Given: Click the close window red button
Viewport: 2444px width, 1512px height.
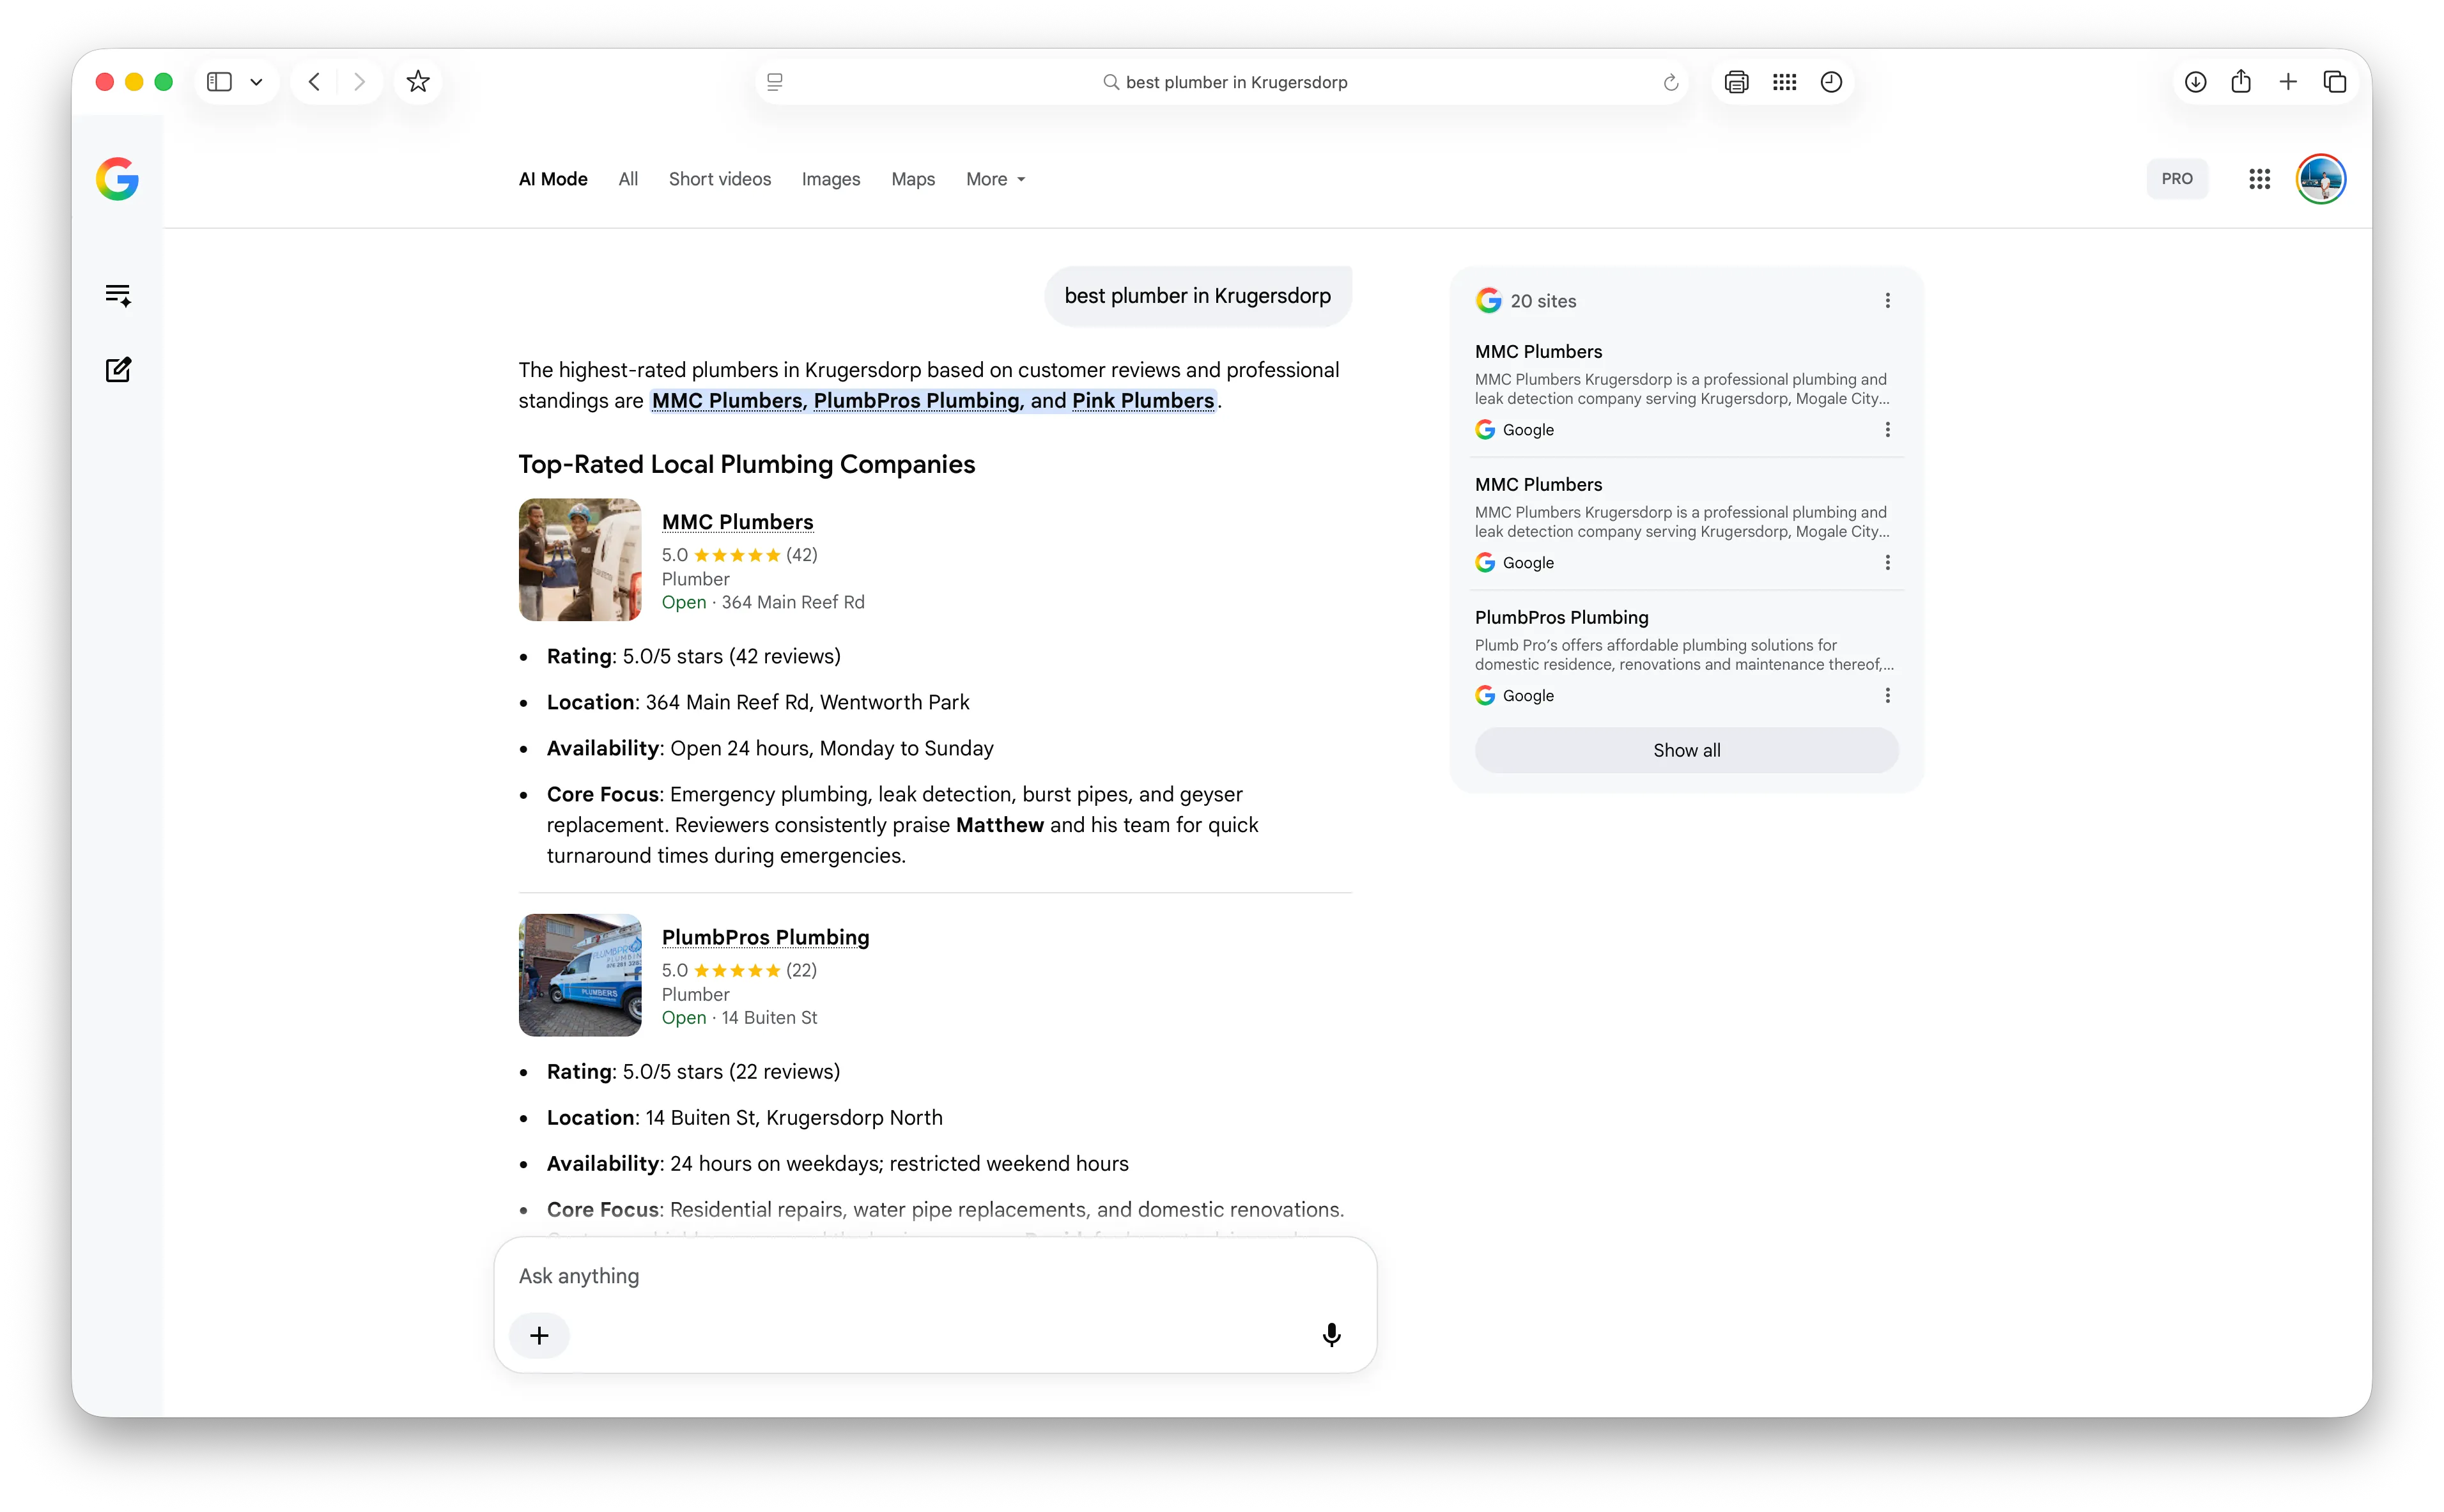Looking at the screenshot, I should click(x=104, y=82).
